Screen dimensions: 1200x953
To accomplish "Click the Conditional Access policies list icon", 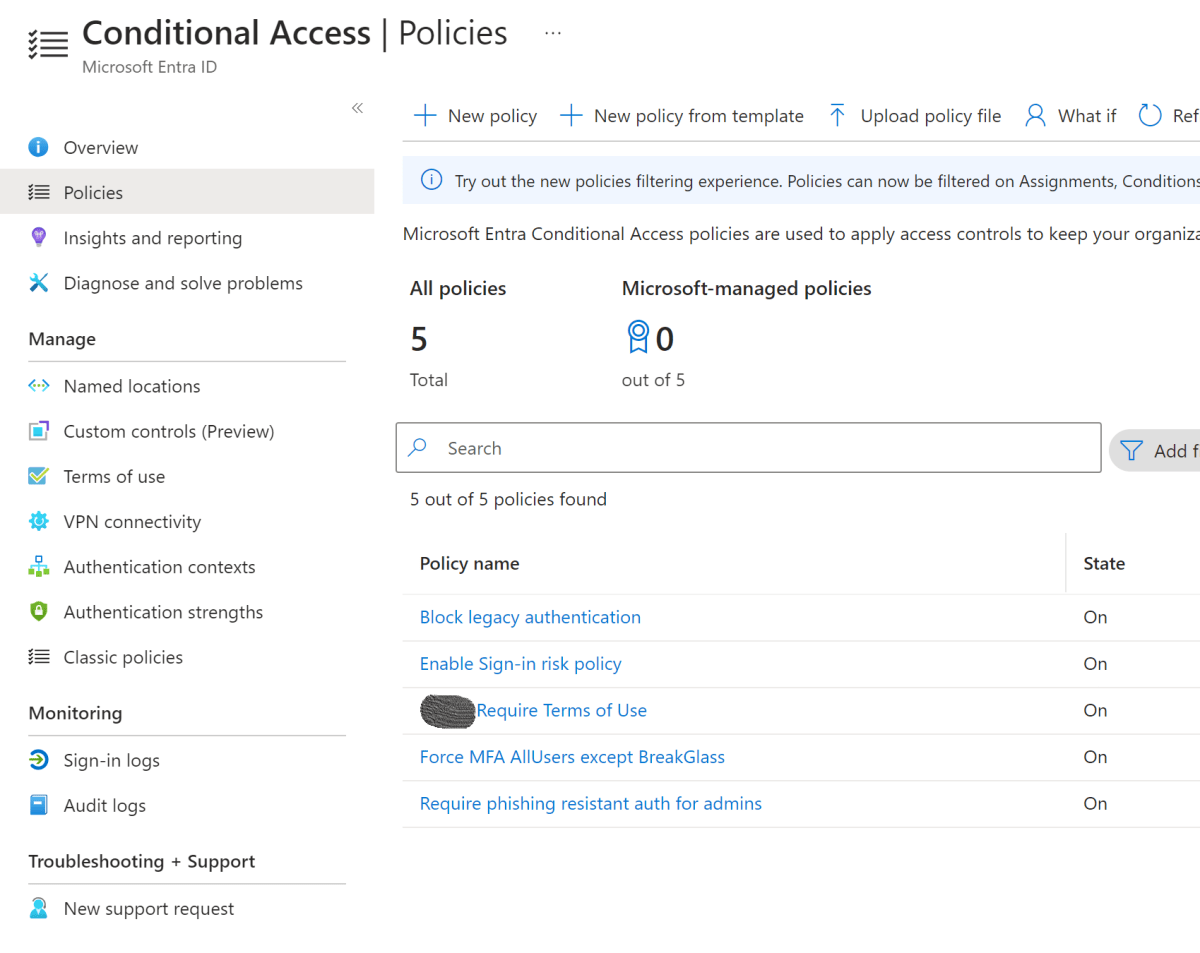I will click(48, 43).
